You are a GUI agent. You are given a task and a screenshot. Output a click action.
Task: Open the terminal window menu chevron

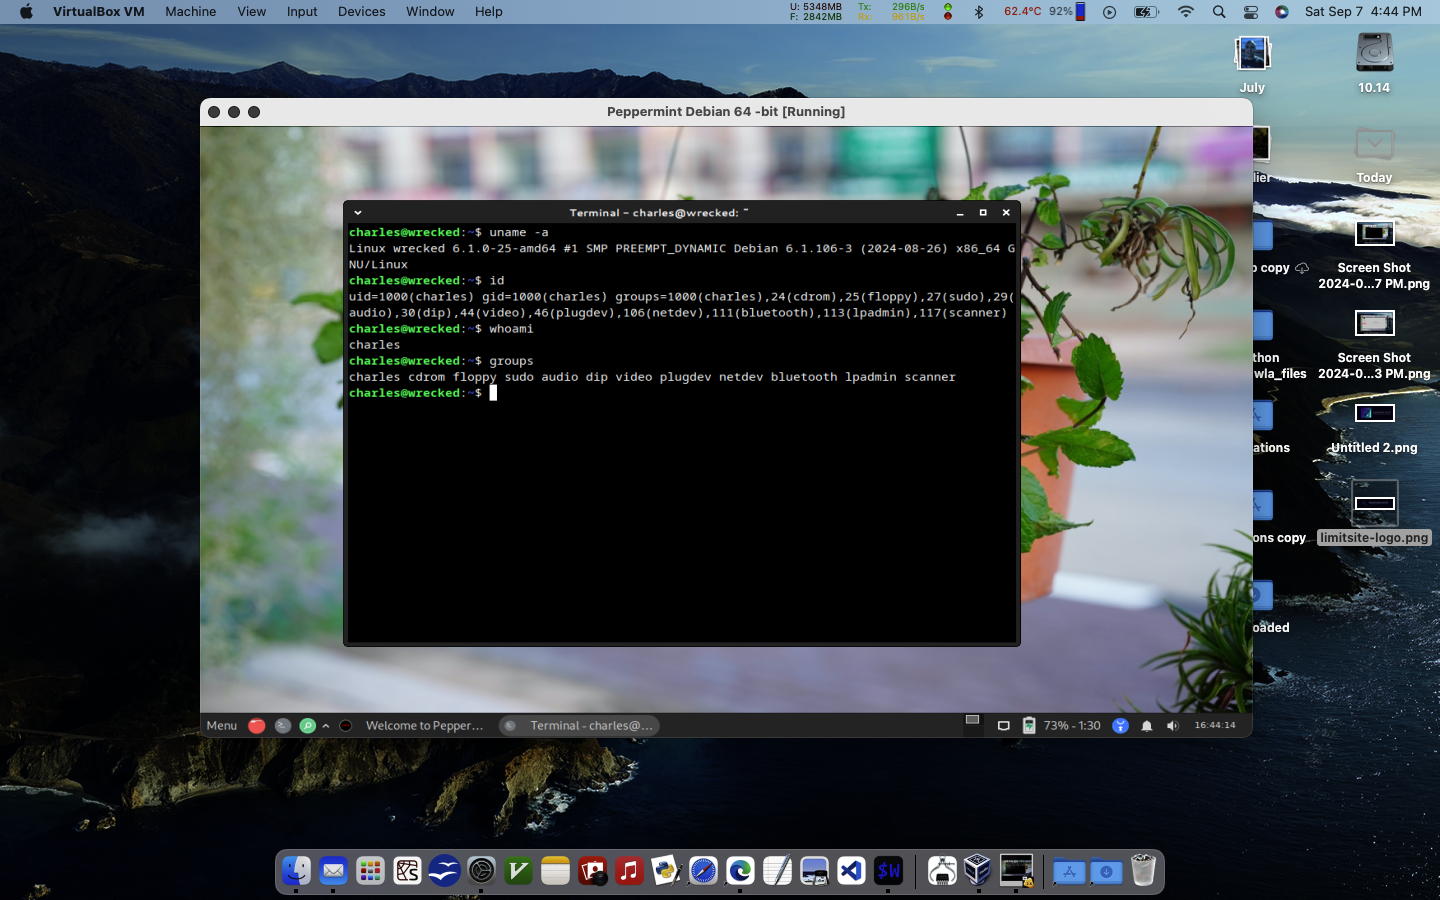tap(358, 213)
